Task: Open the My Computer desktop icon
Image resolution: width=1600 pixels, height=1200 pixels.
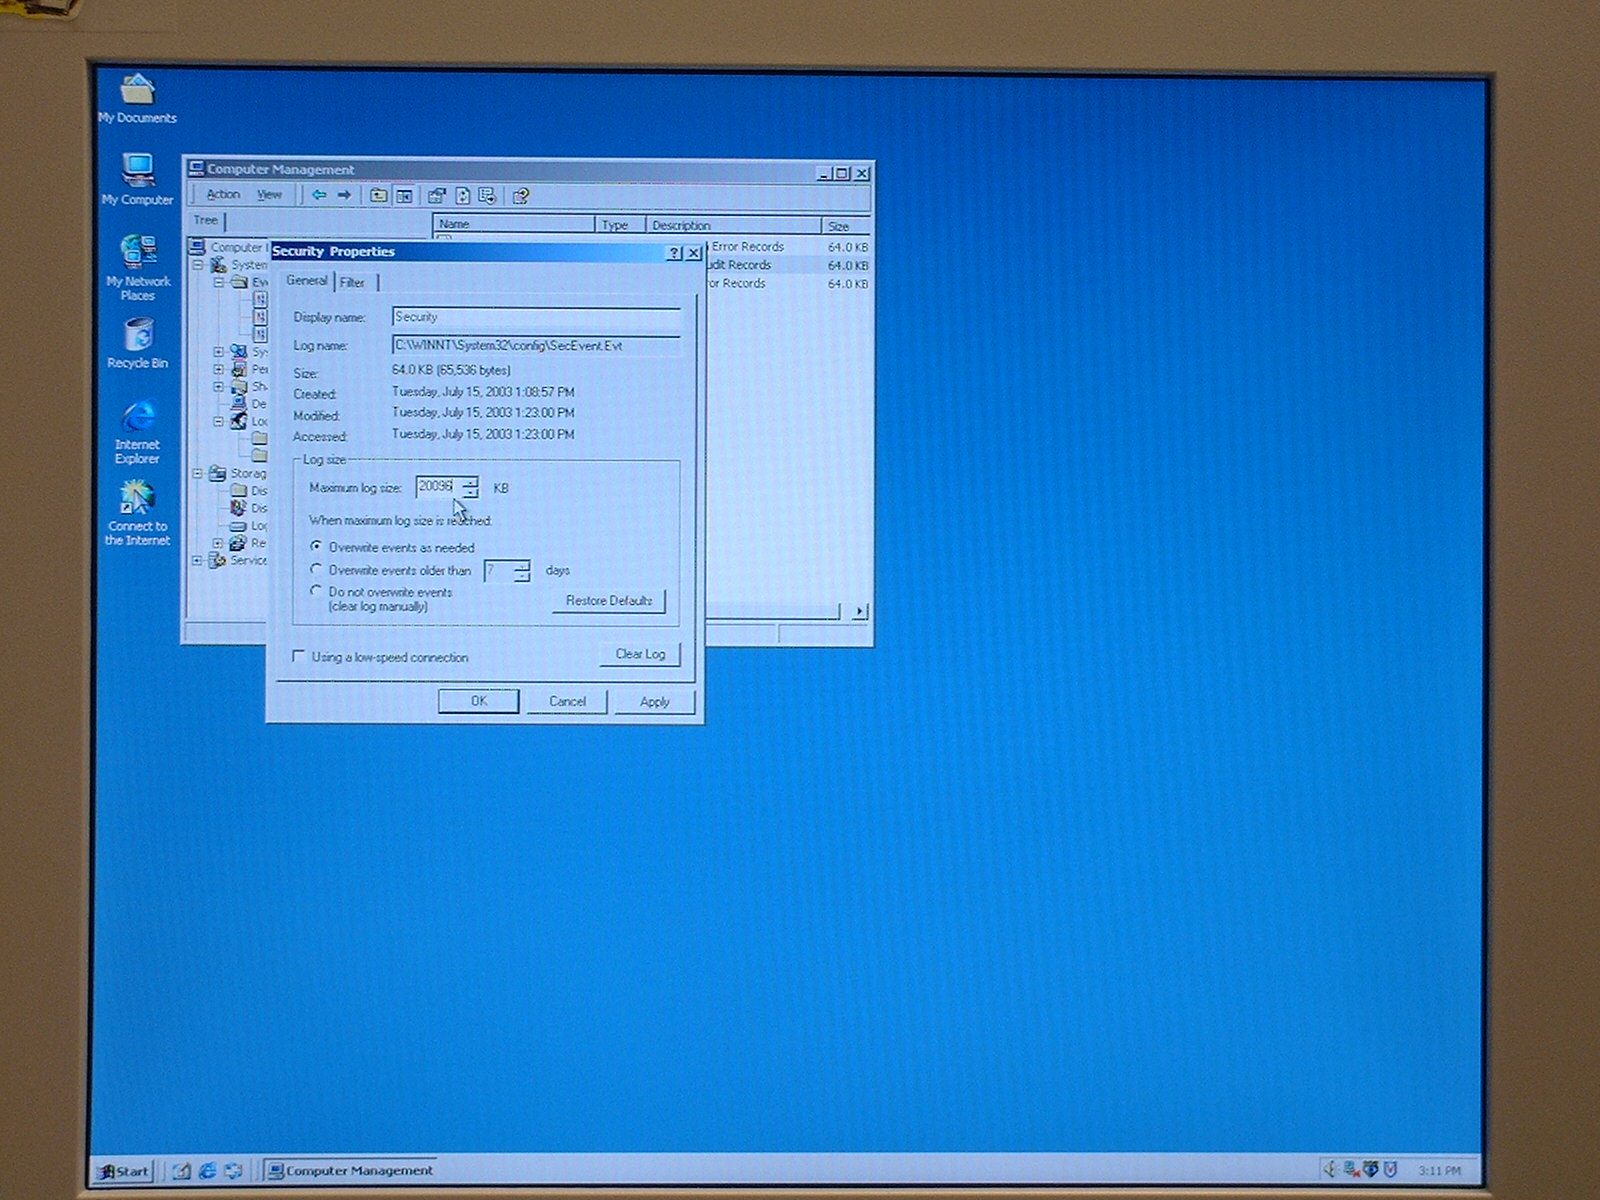Action: point(138,178)
